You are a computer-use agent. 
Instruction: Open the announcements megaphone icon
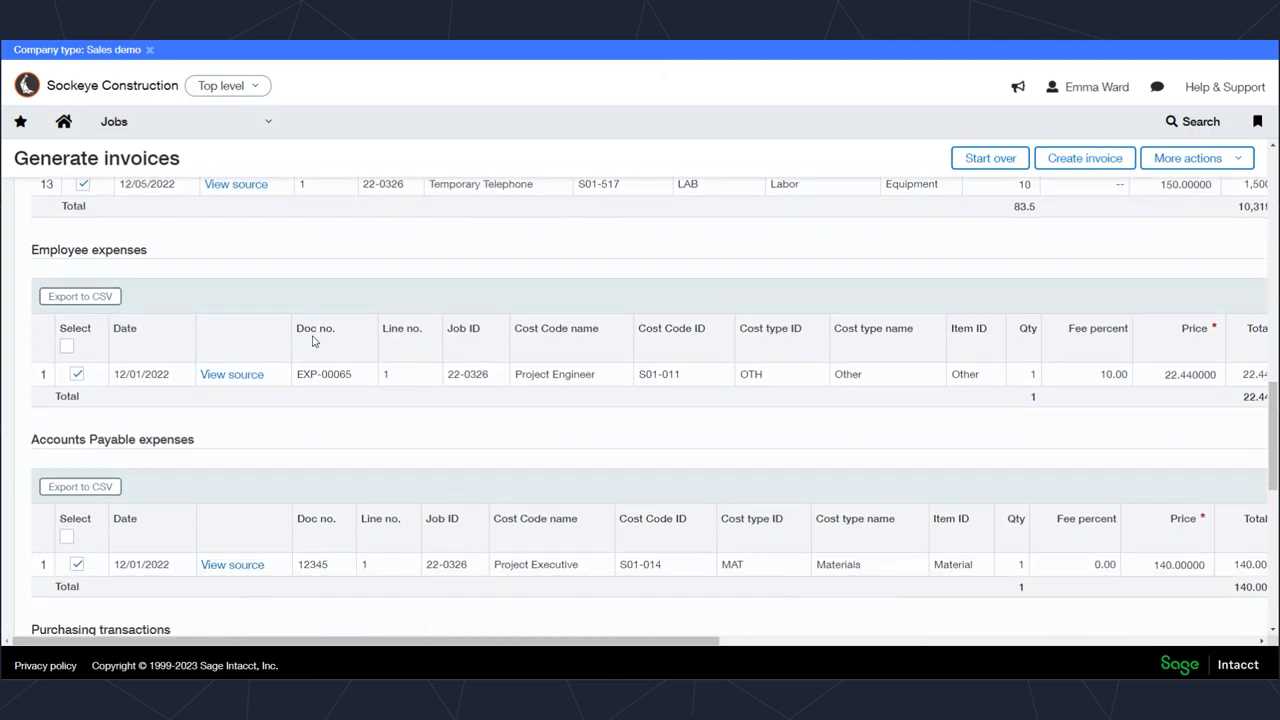click(x=1018, y=87)
